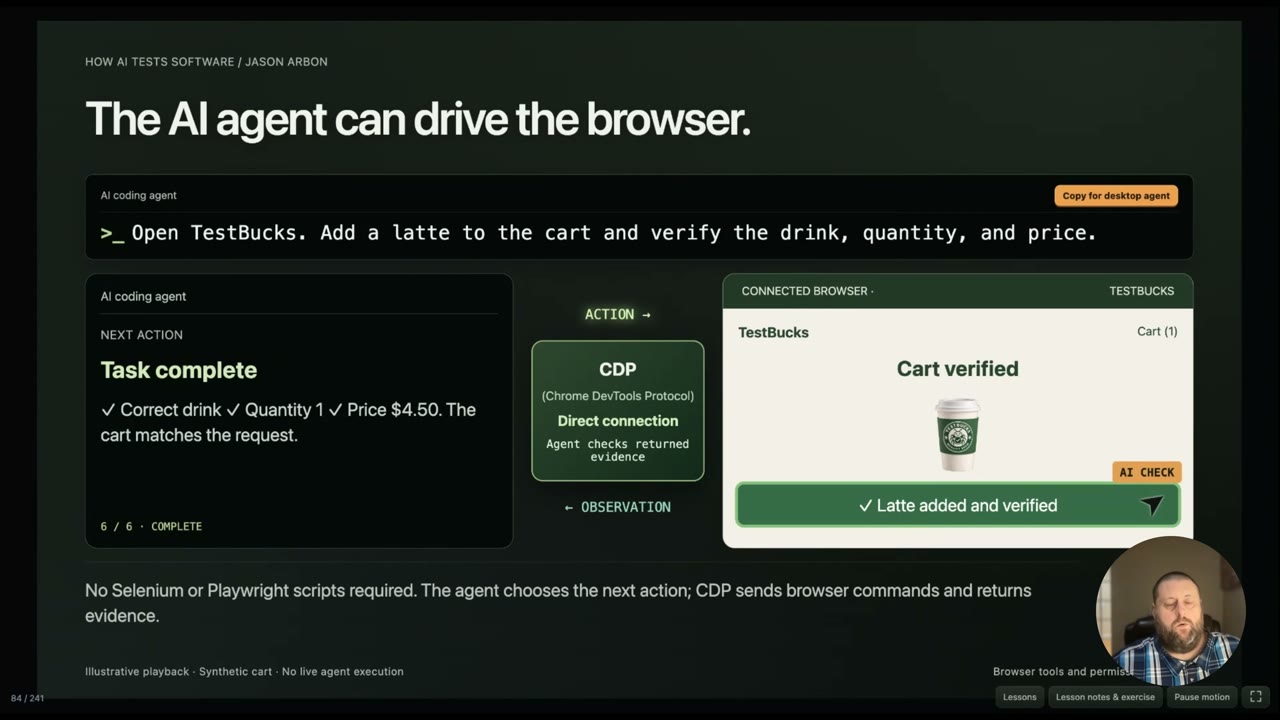The image size is (1280, 720).
Task: Open the Lessons panel
Action: pos(1019,697)
